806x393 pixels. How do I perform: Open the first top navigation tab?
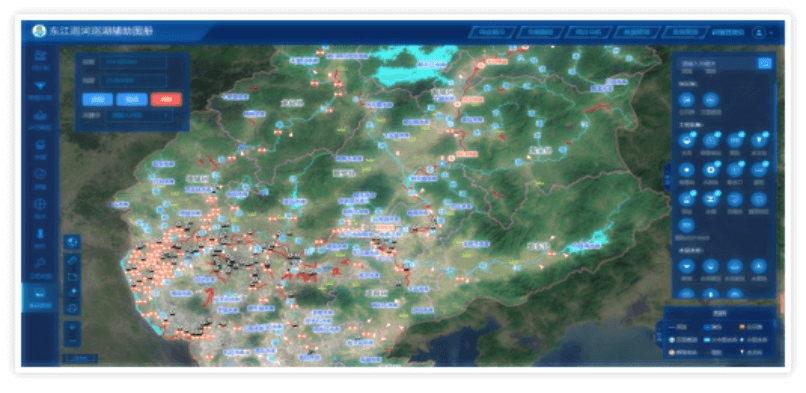click(490, 32)
